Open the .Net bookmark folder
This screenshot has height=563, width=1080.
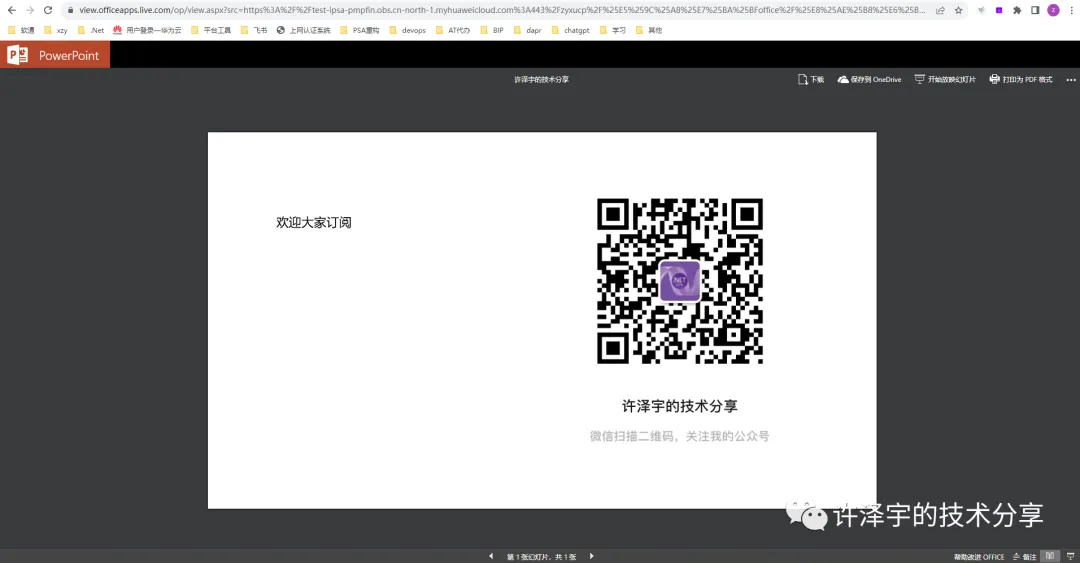[90, 30]
